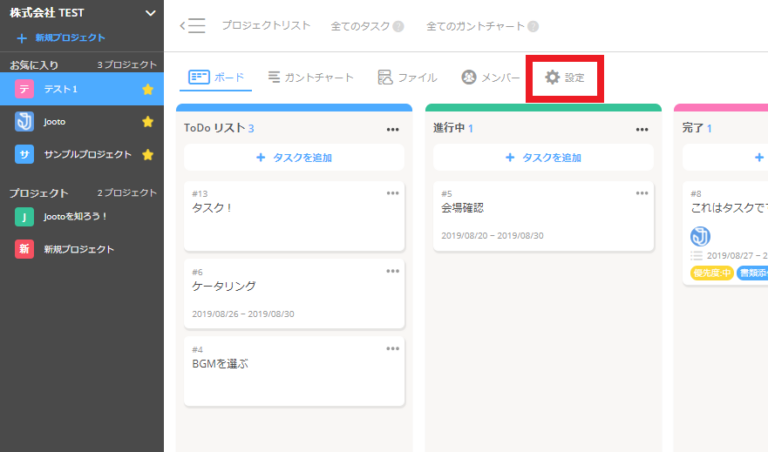This screenshot has height=452, width=768.
Task: Add task in ToDo リスト column
Action: pyautogui.click(x=294, y=157)
